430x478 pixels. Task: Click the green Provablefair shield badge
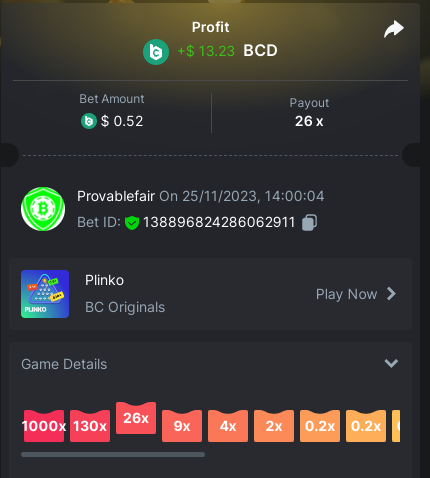pyautogui.click(x=43, y=209)
